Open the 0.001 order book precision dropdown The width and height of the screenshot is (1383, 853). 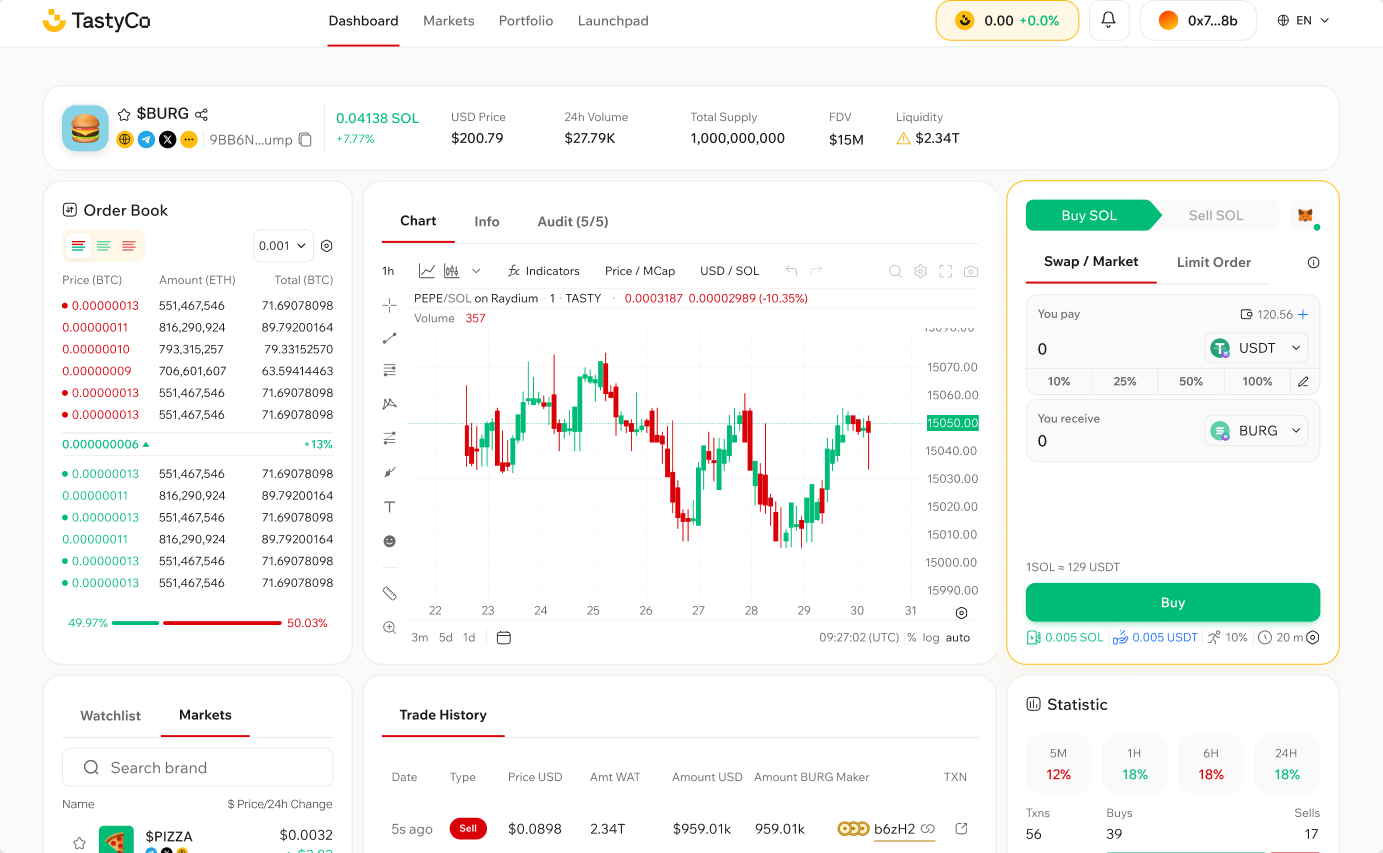click(x=283, y=246)
